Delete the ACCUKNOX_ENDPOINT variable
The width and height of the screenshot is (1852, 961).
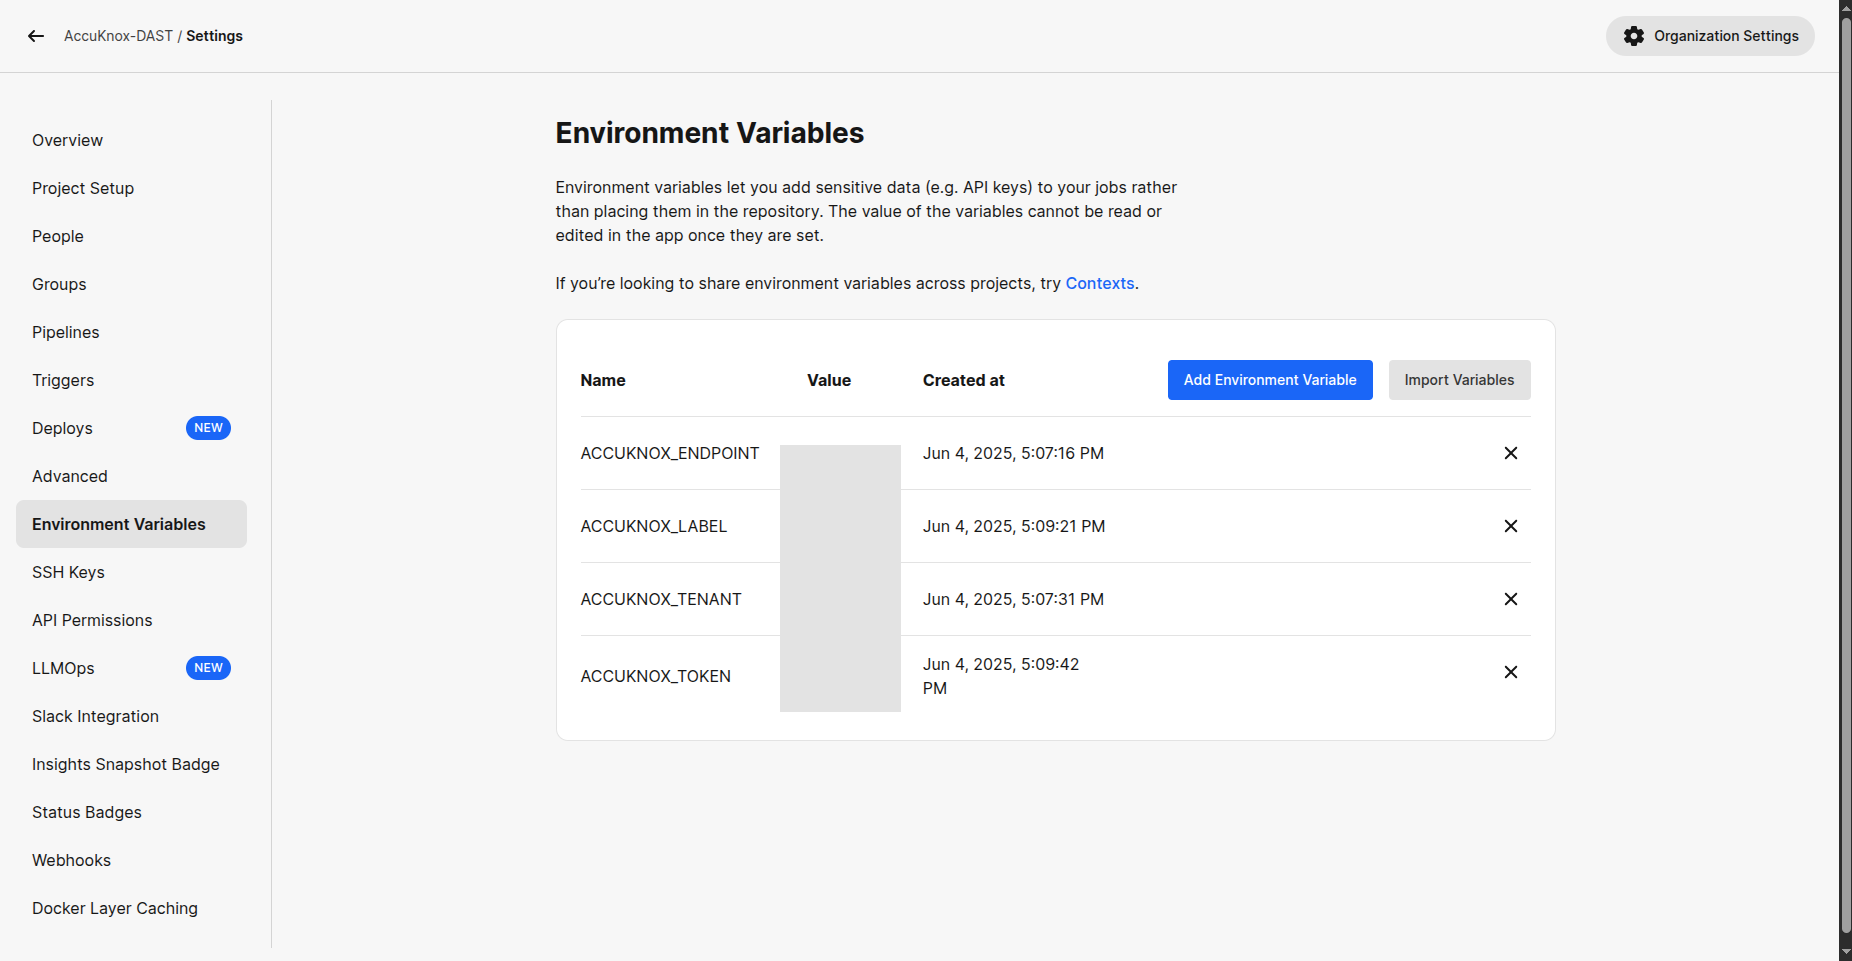(x=1511, y=453)
